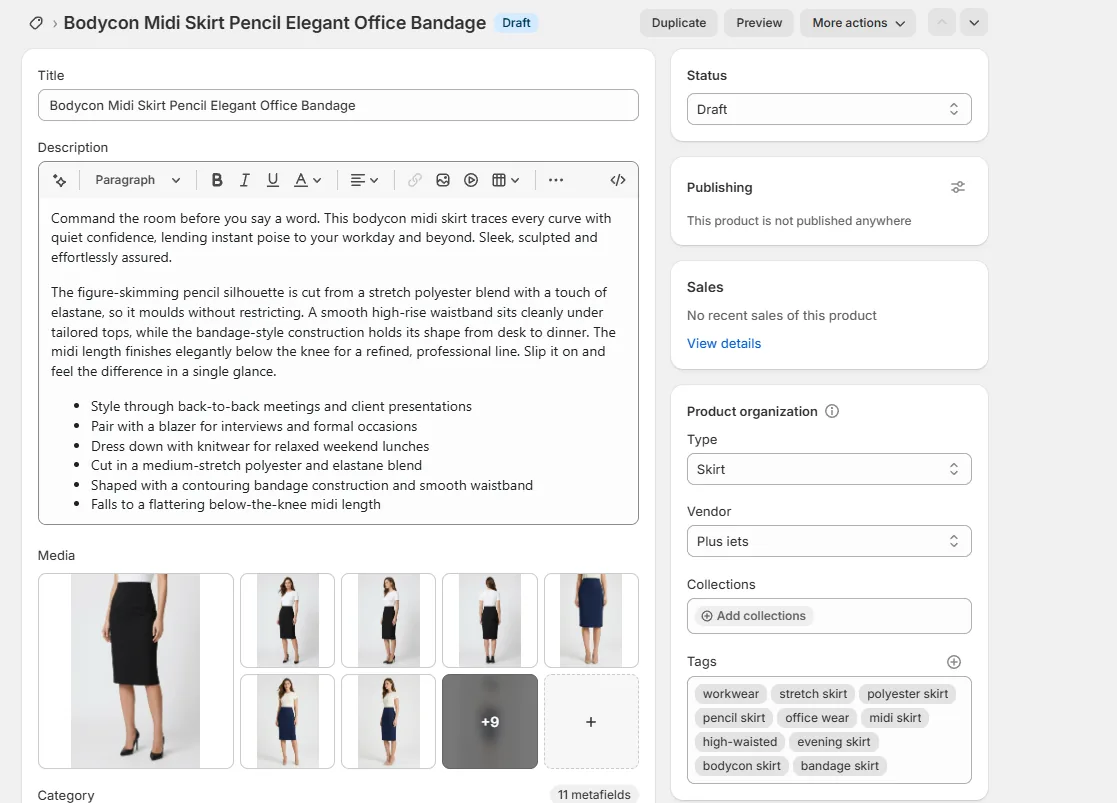Click 'This product is not published anywhere'
Image resolution: width=1117 pixels, height=803 pixels.
799,221
